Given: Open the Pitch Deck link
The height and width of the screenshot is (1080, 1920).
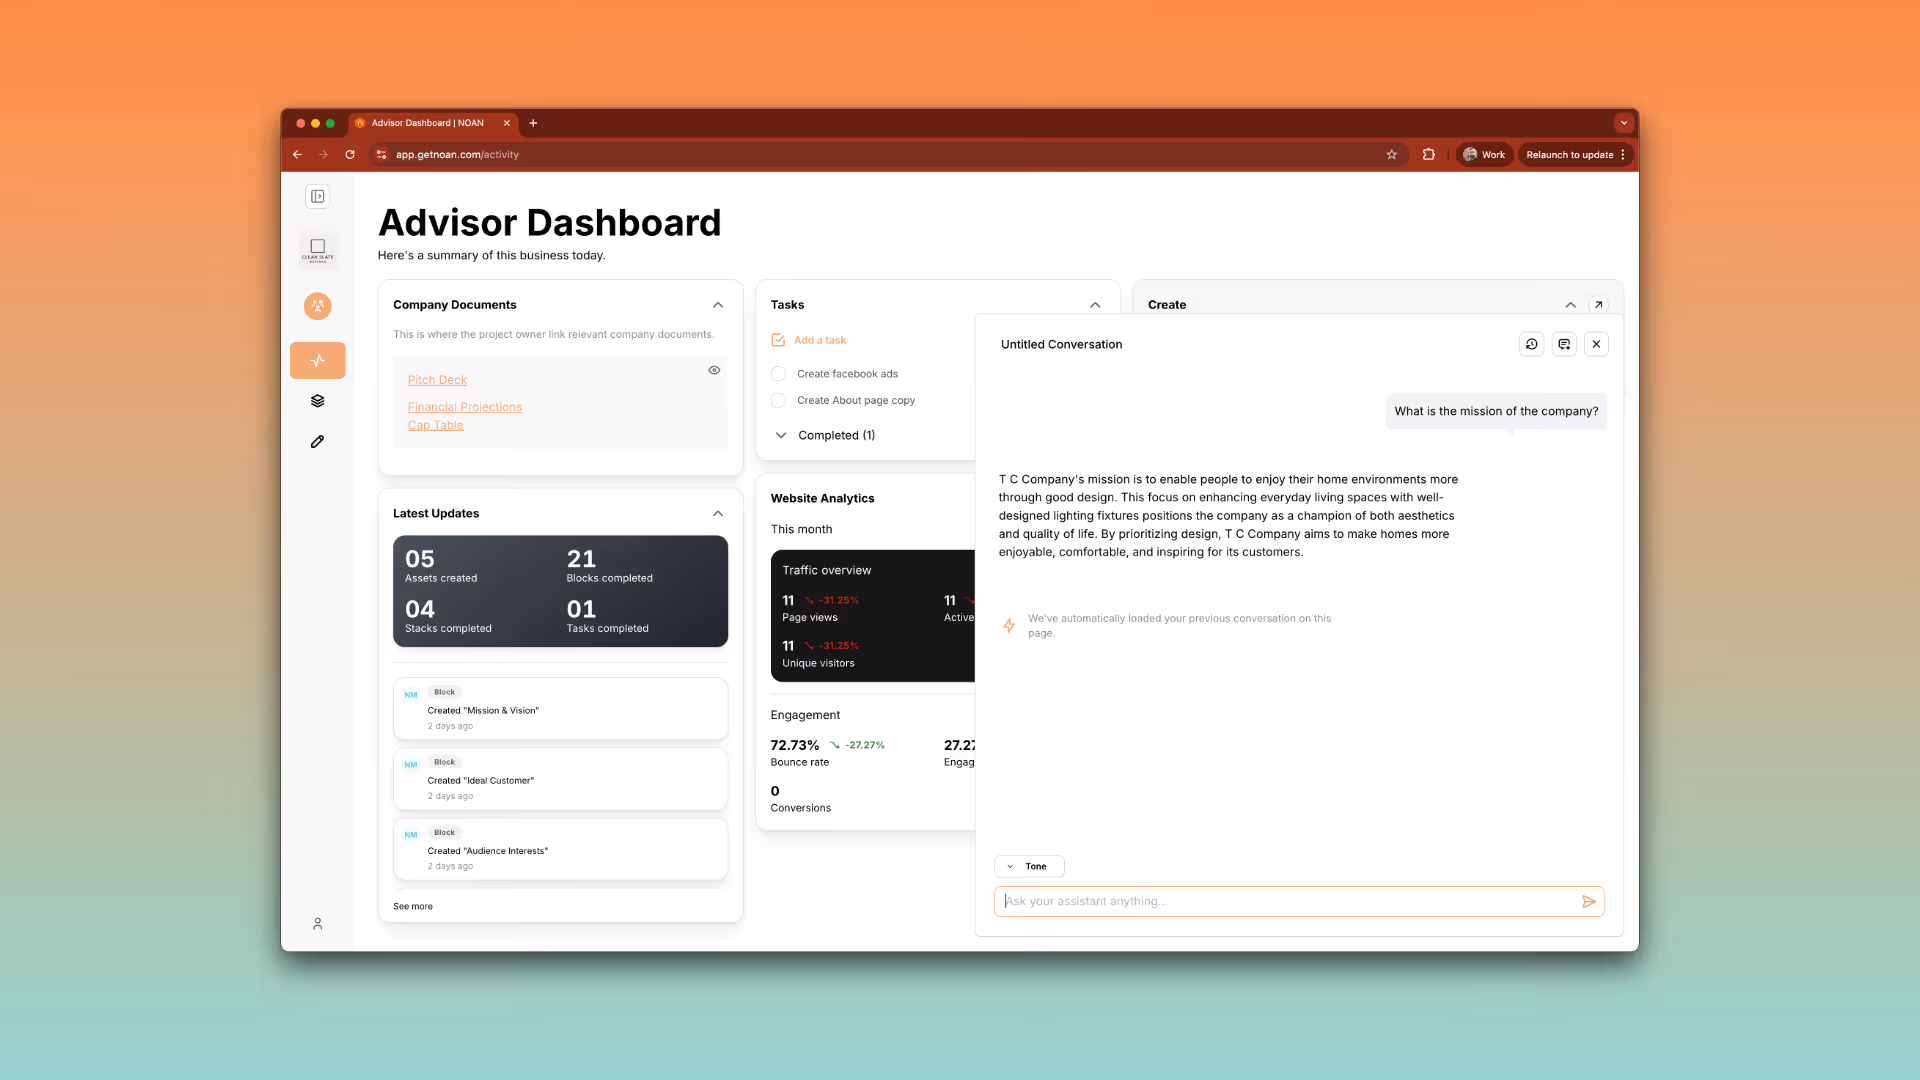Looking at the screenshot, I should tap(437, 380).
